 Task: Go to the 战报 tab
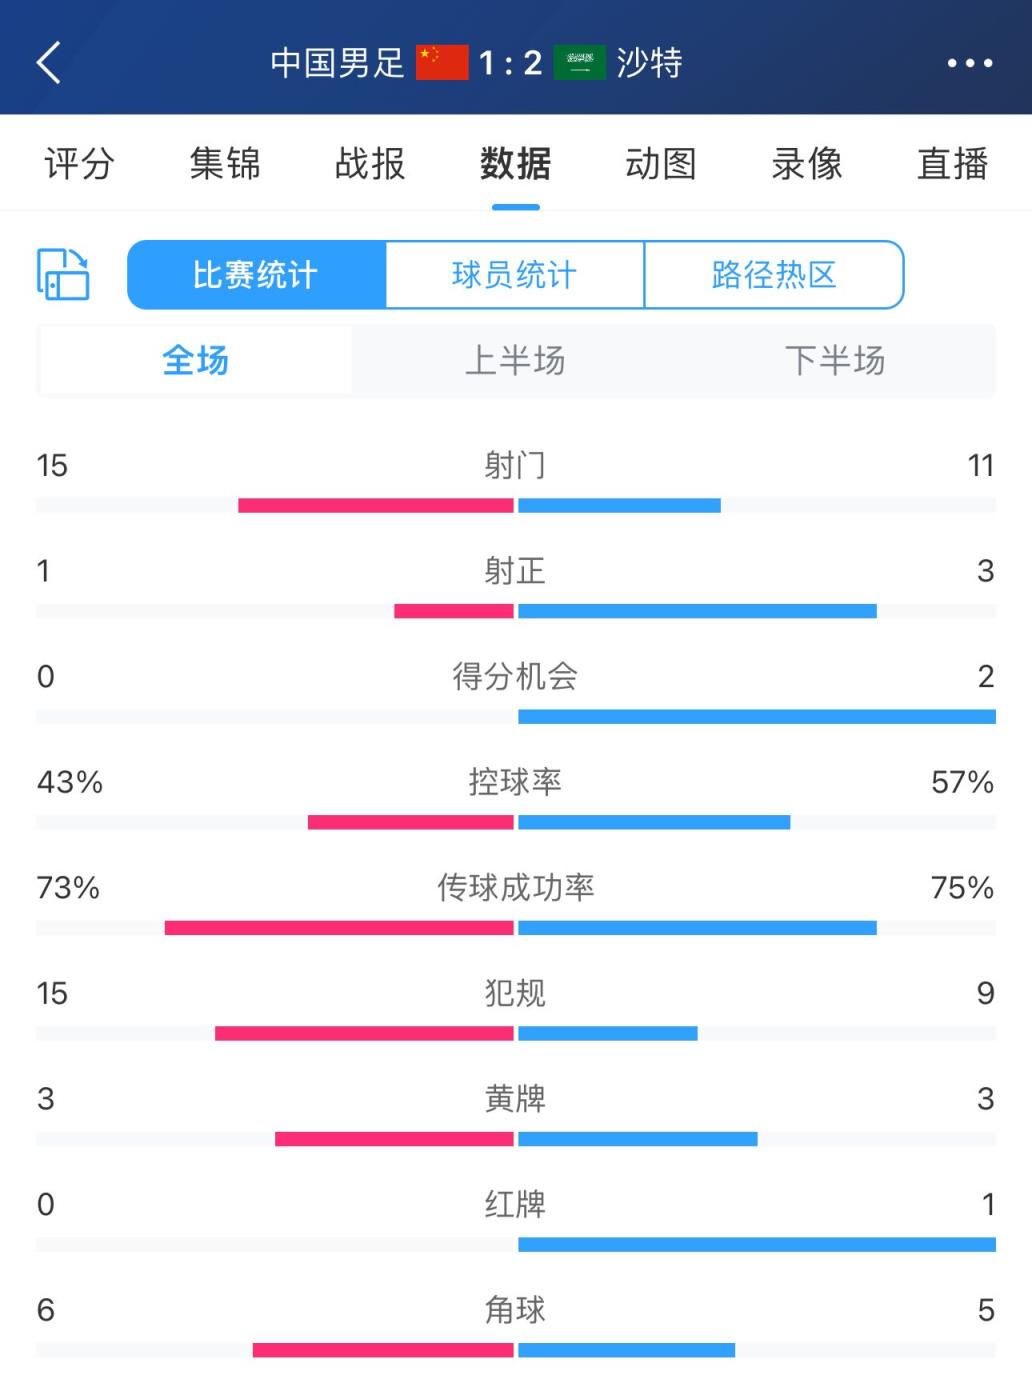pyautogui.click(x=370, y=164)
